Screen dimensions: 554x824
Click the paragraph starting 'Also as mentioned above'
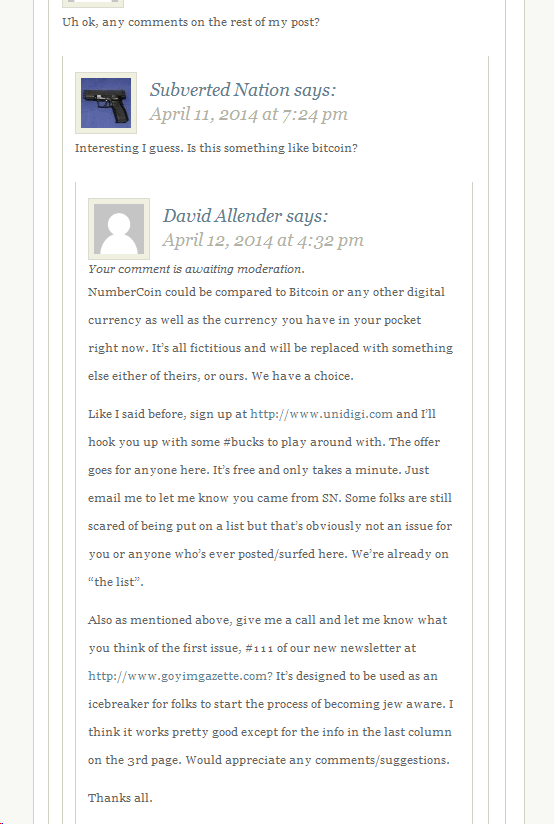pos(270,690)
